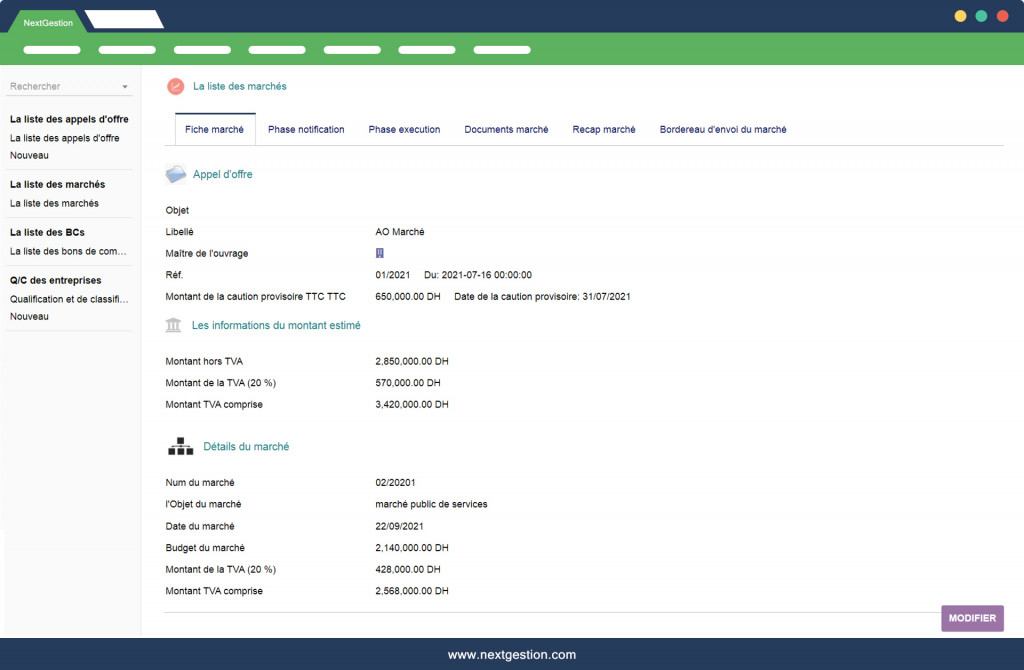The width and height of the screenshot is (1024, 670).
Task: Click Nouveau under La liste des appels d'offre
Action: click(x=29, y=155)
